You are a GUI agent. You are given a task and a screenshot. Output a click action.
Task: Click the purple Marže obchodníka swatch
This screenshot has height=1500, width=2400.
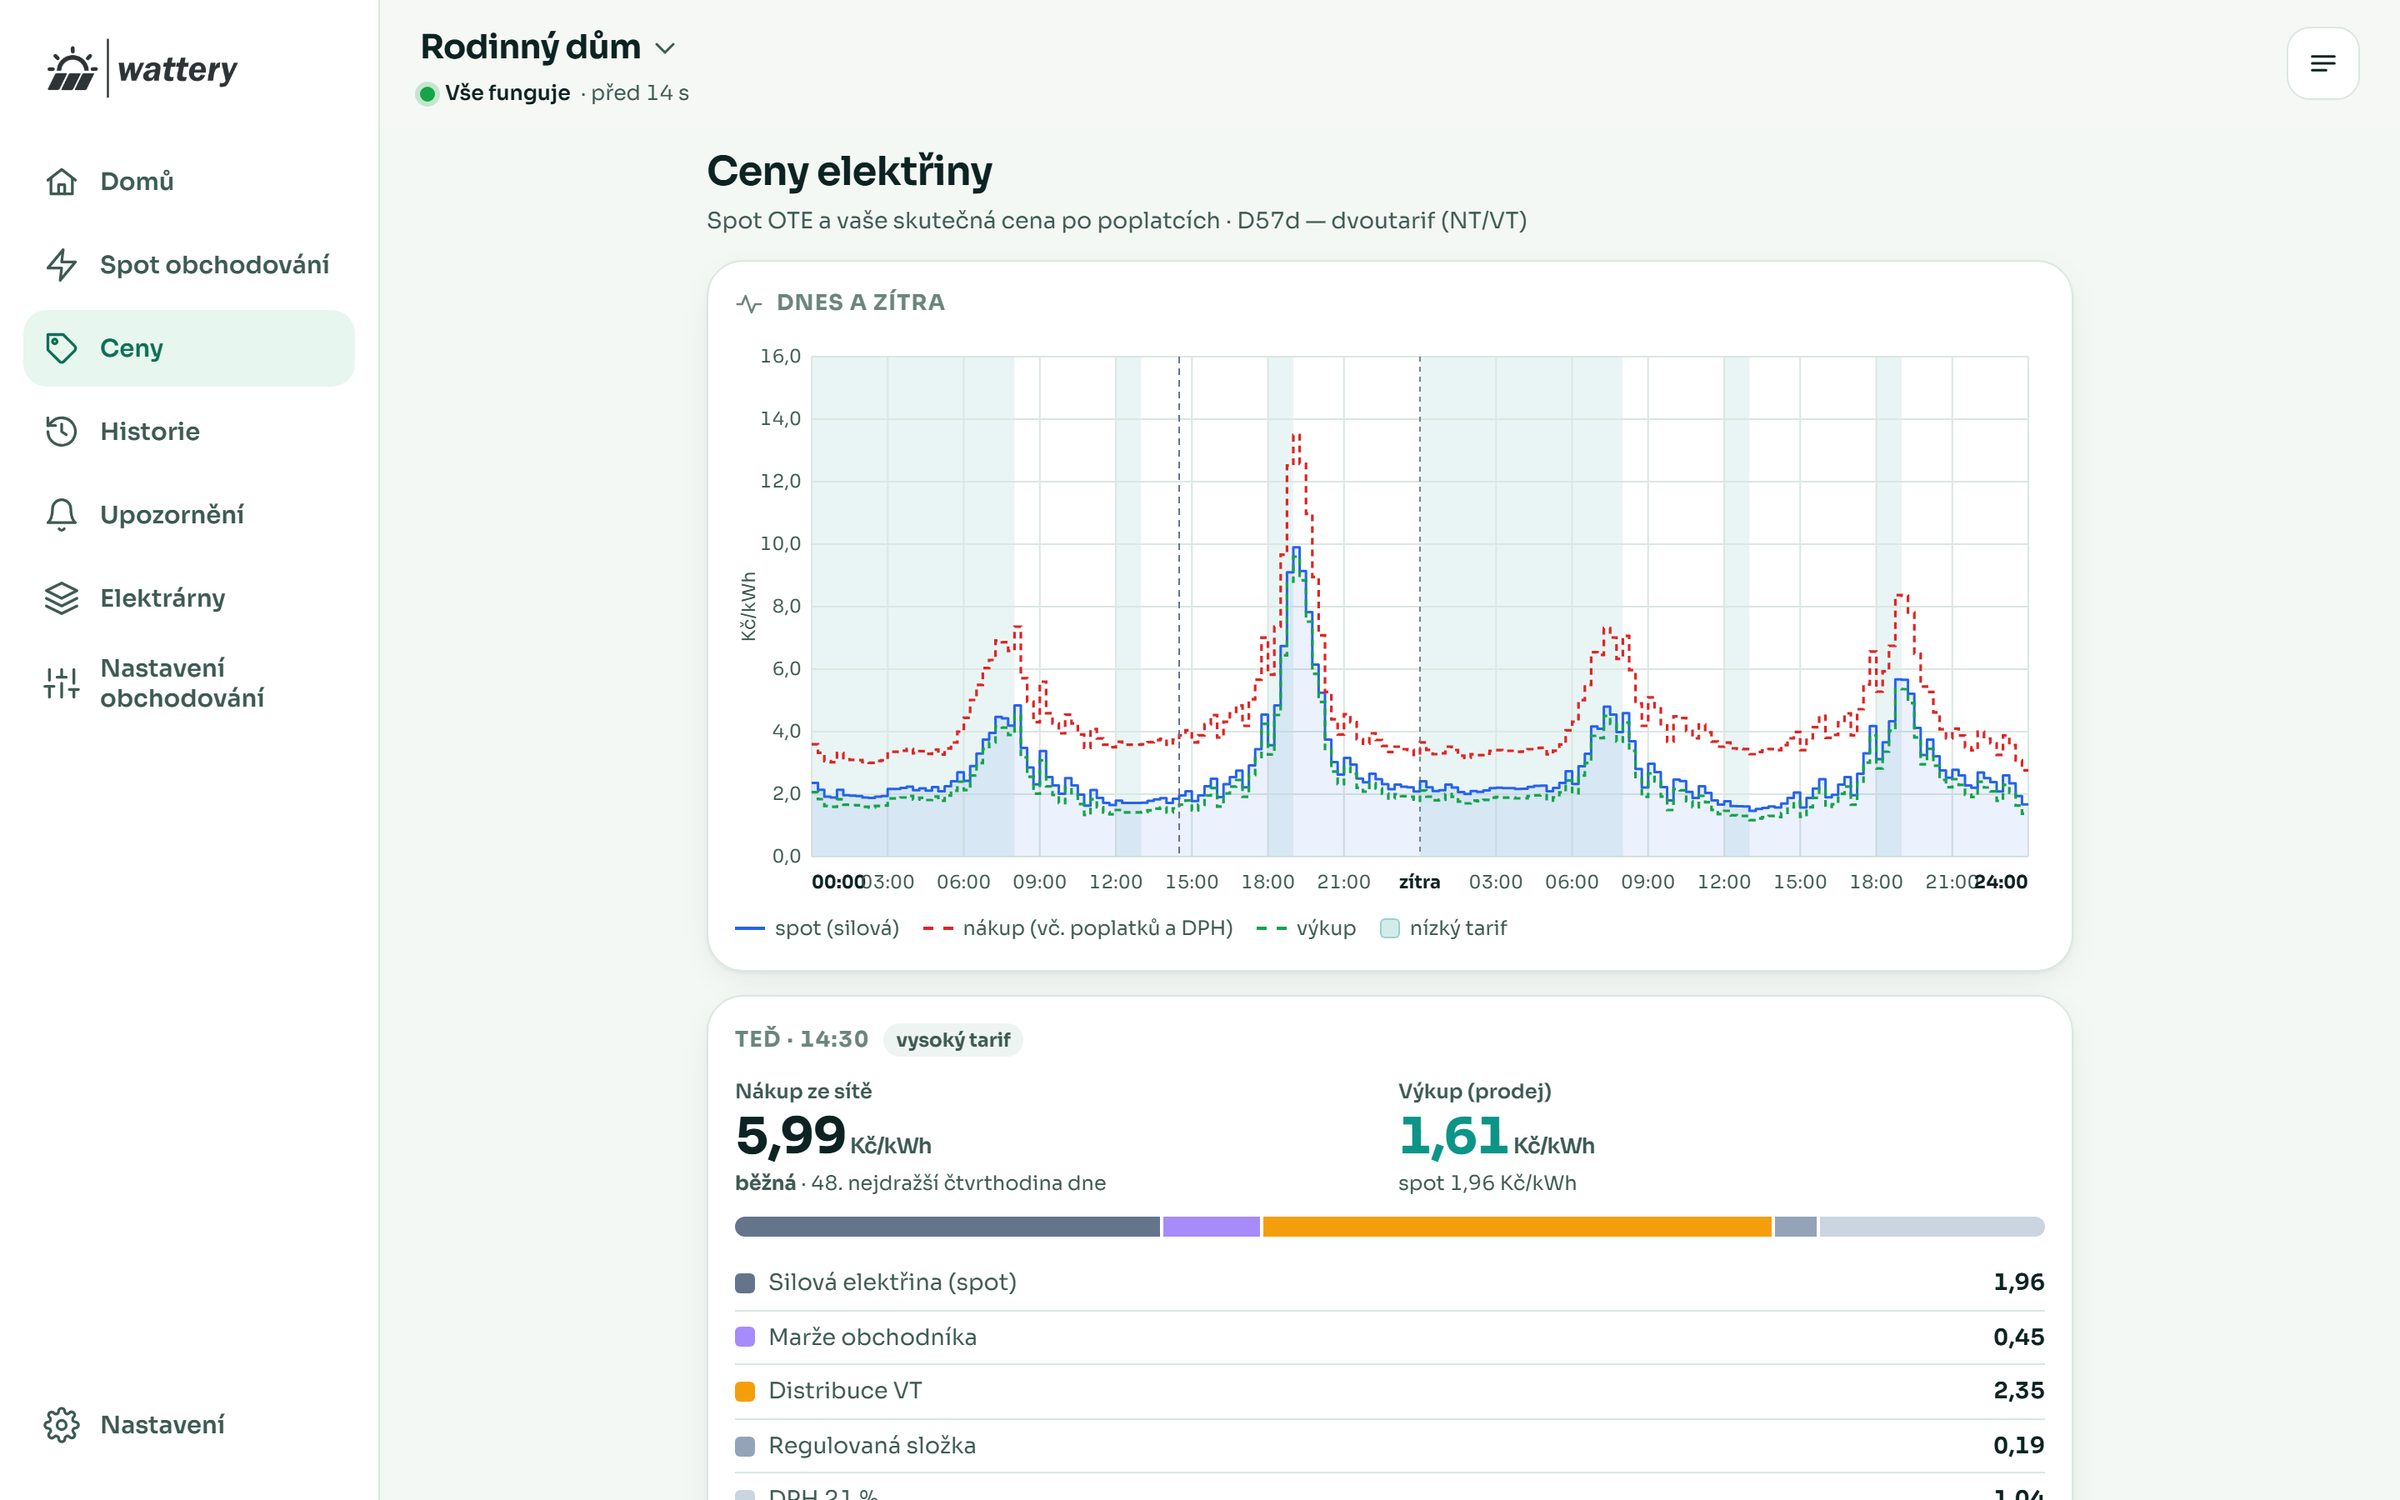click(745, 1337)
